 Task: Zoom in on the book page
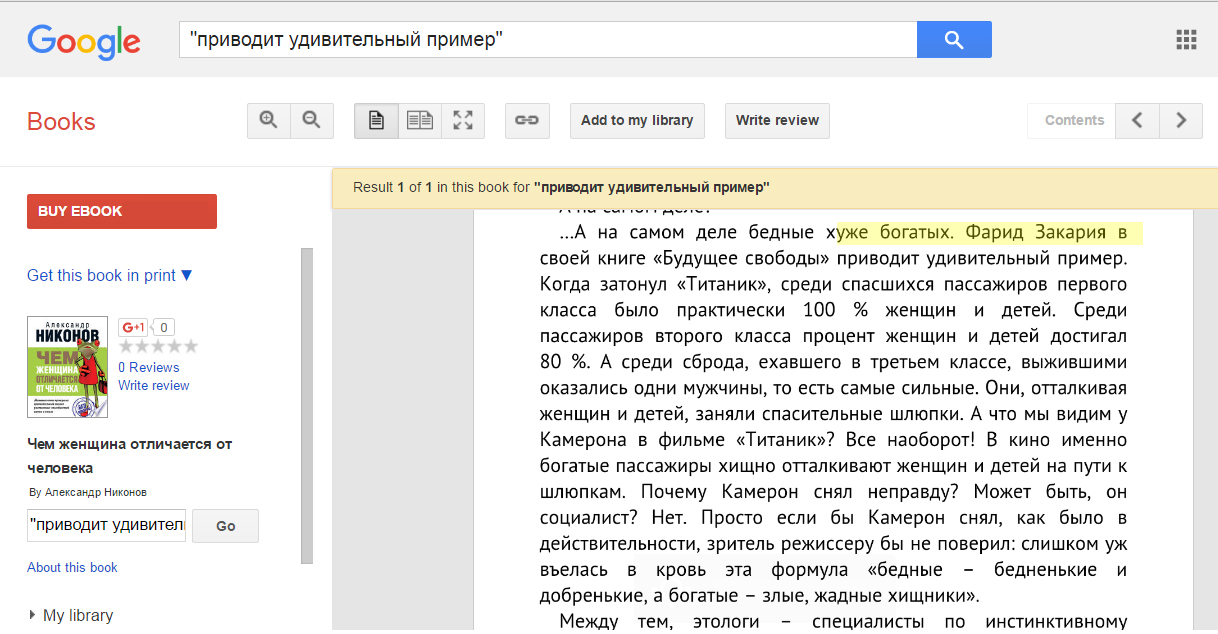click(269, 121)
